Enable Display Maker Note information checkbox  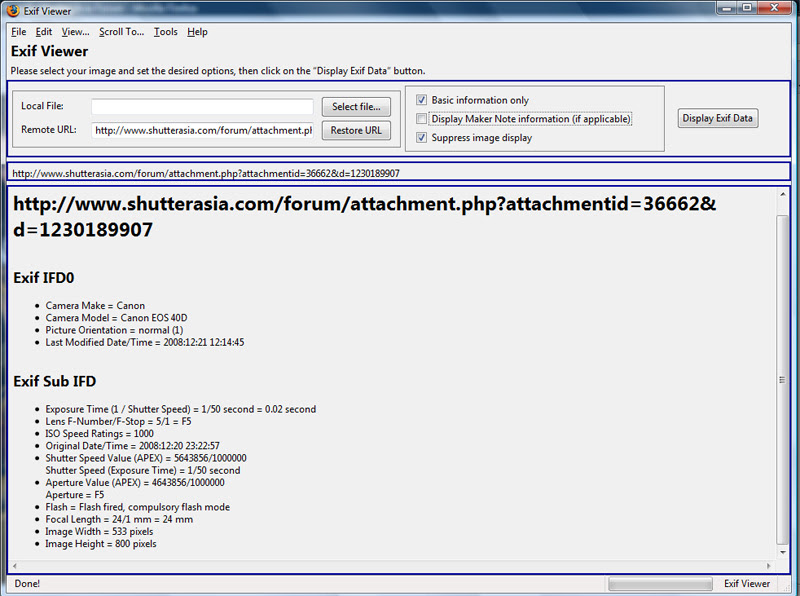click(421, 119)
